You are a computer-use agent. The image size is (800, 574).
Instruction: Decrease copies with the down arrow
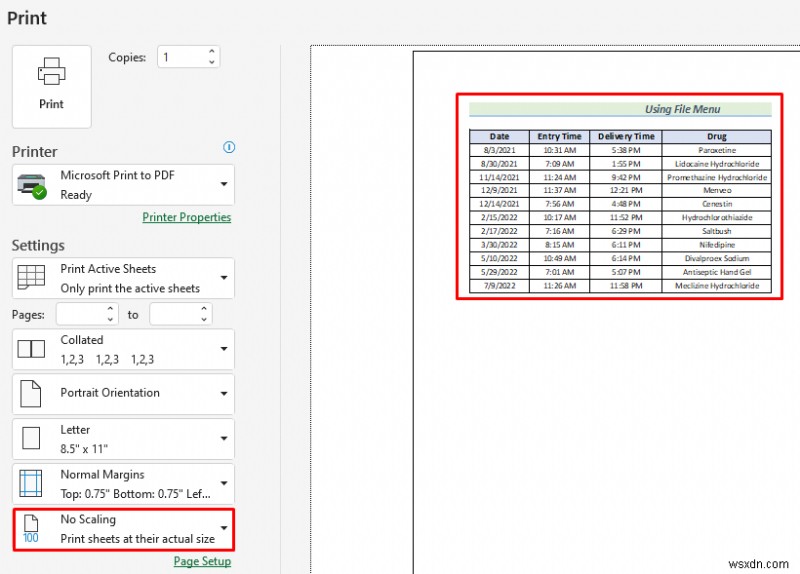click(x=212, y=62)
